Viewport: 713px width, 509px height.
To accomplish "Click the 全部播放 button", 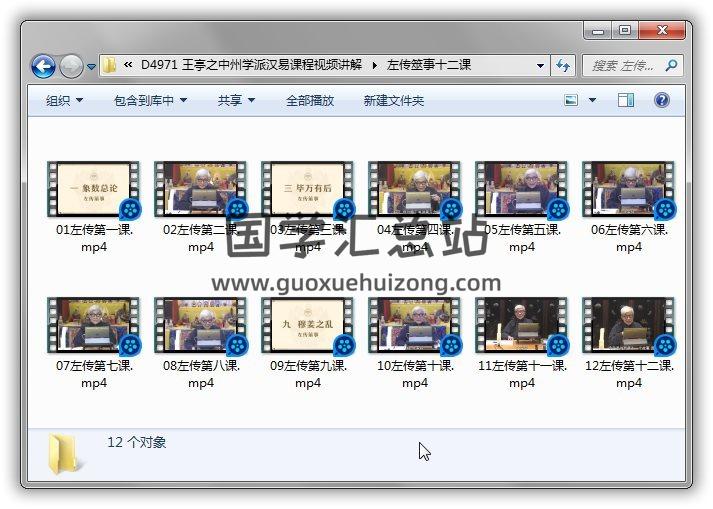I will click(x=310, y=100).
